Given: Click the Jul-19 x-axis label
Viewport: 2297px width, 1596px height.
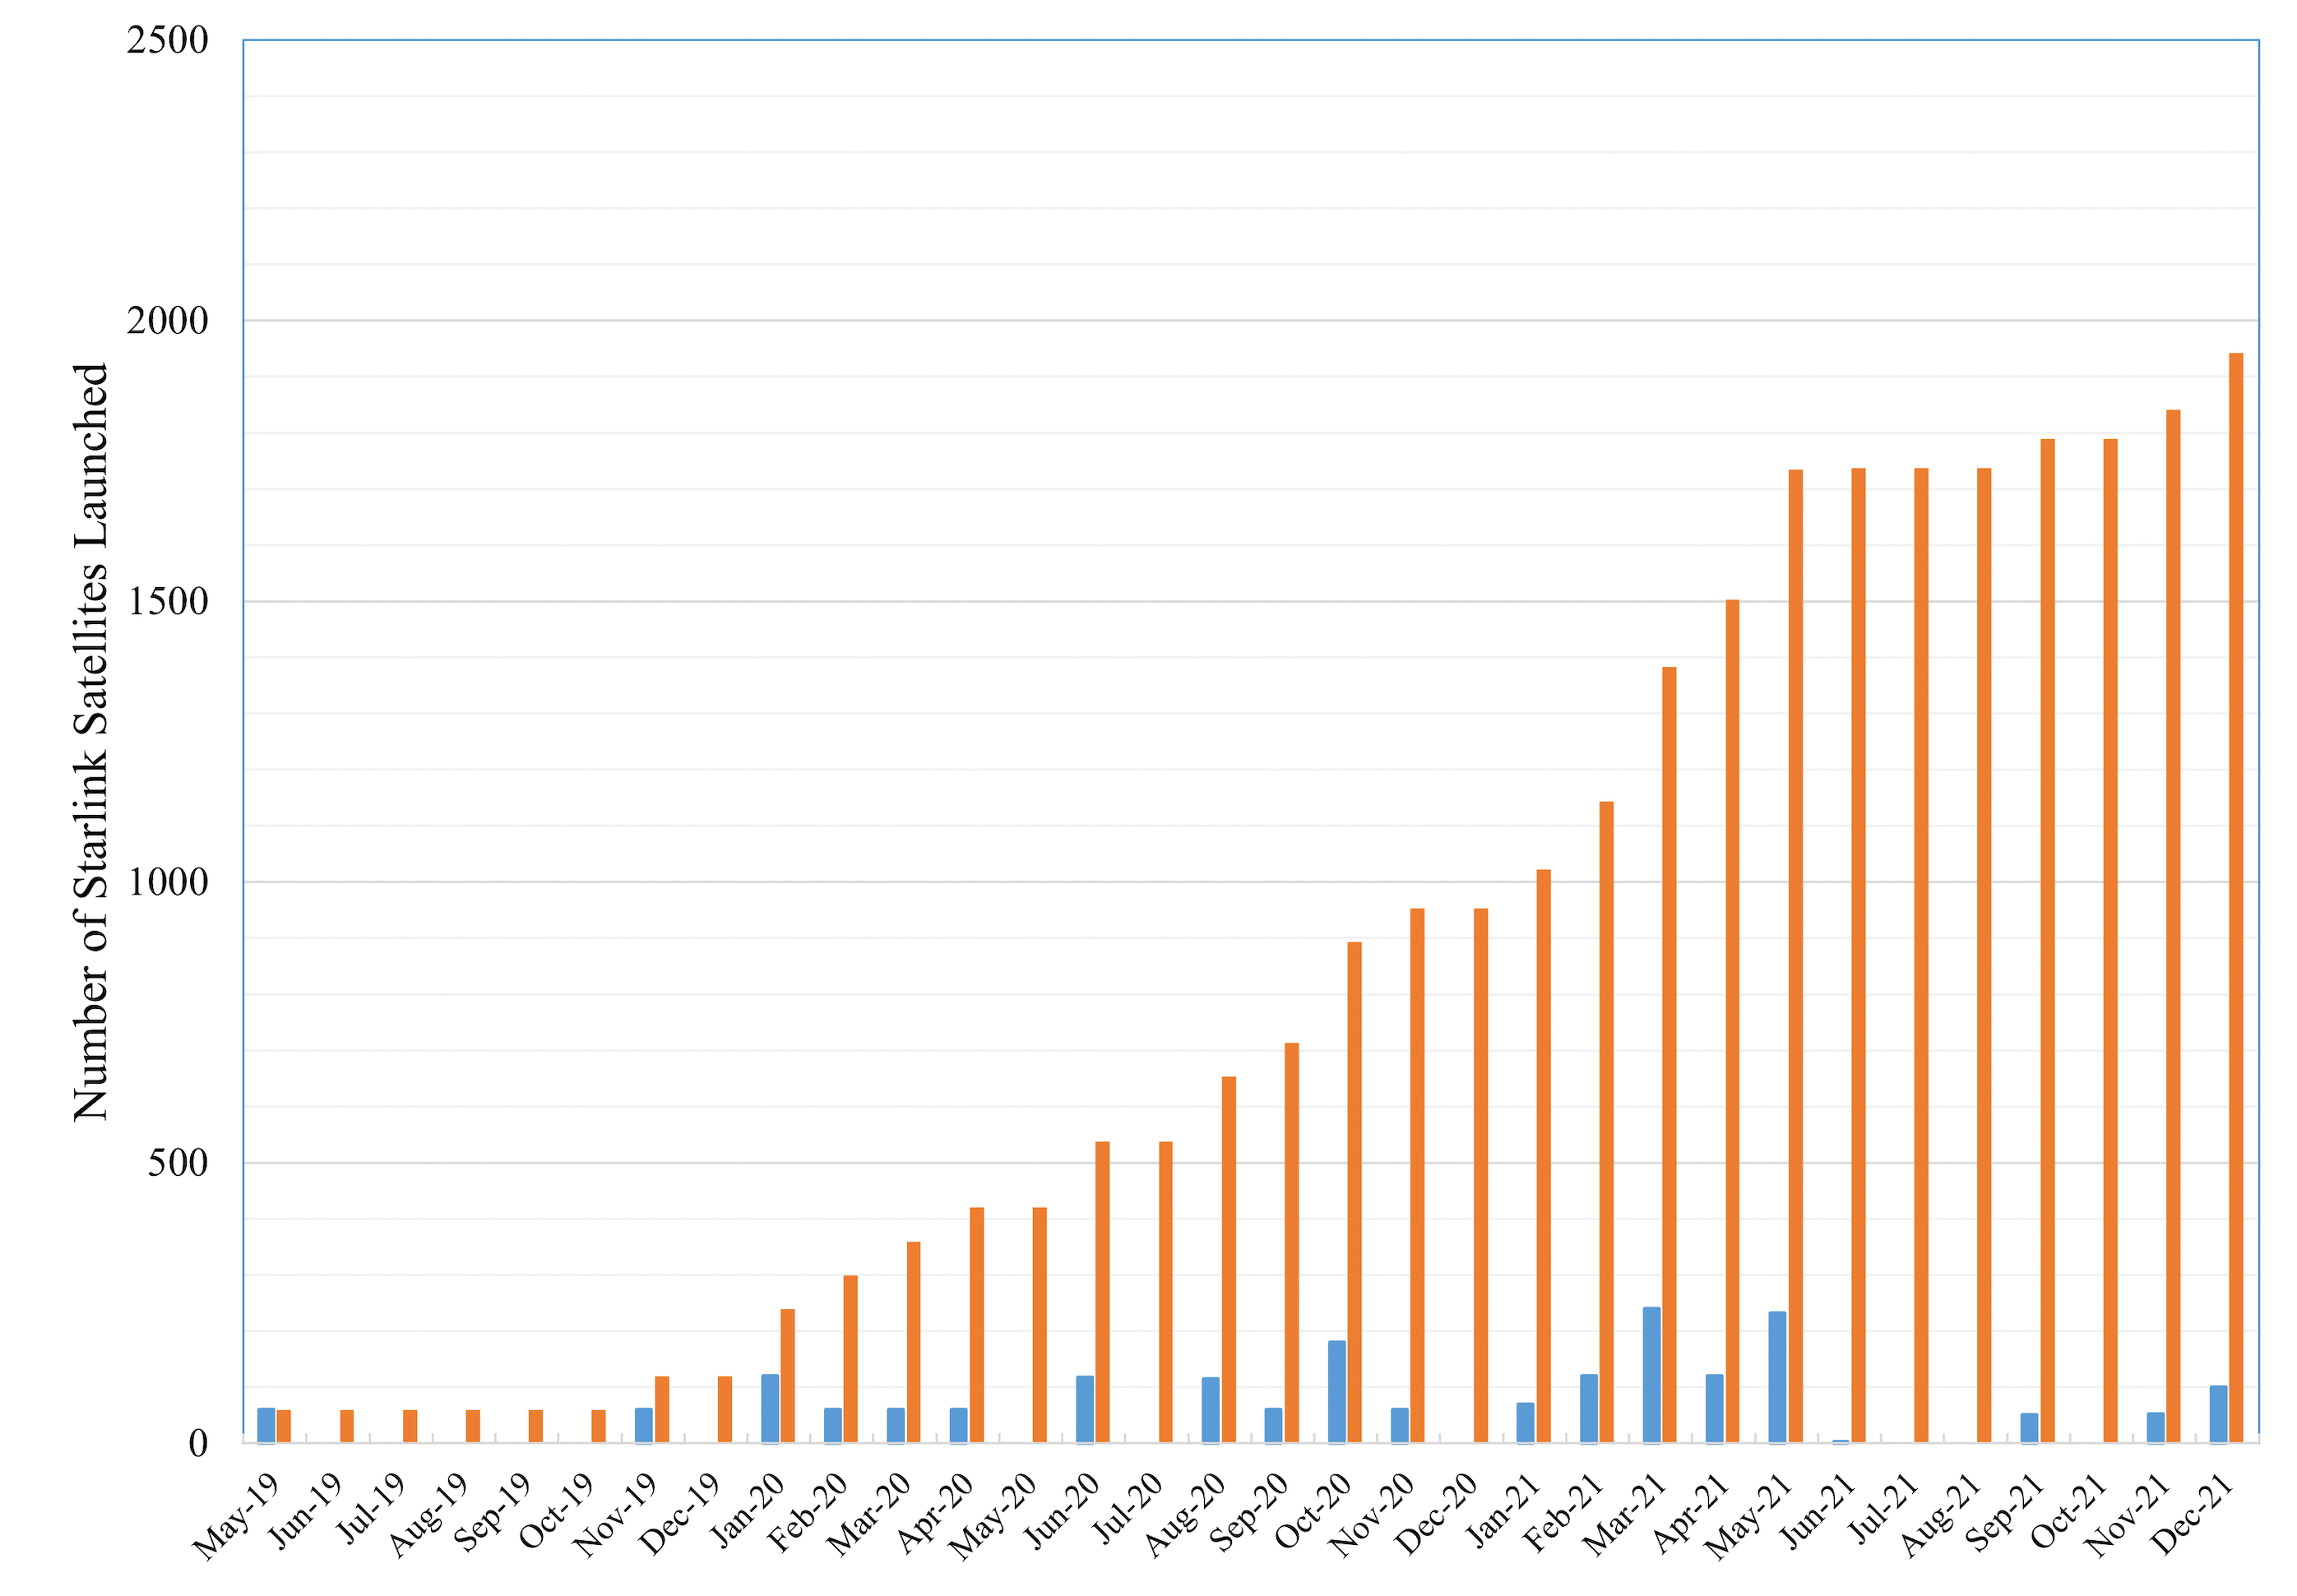Looking at the screenshot, I should coord(372,1509).
